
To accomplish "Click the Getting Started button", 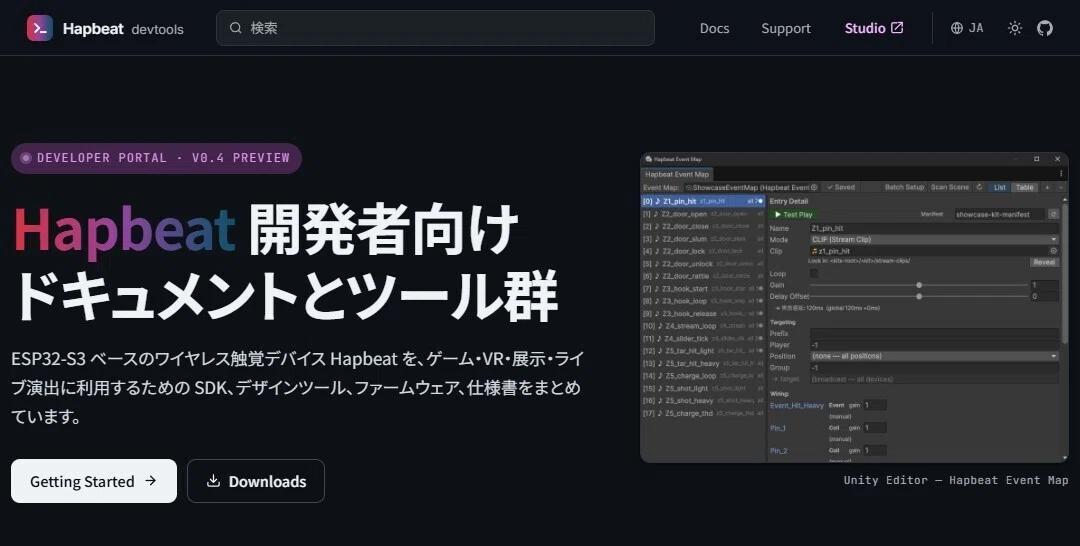I will [x=94, y=481].
